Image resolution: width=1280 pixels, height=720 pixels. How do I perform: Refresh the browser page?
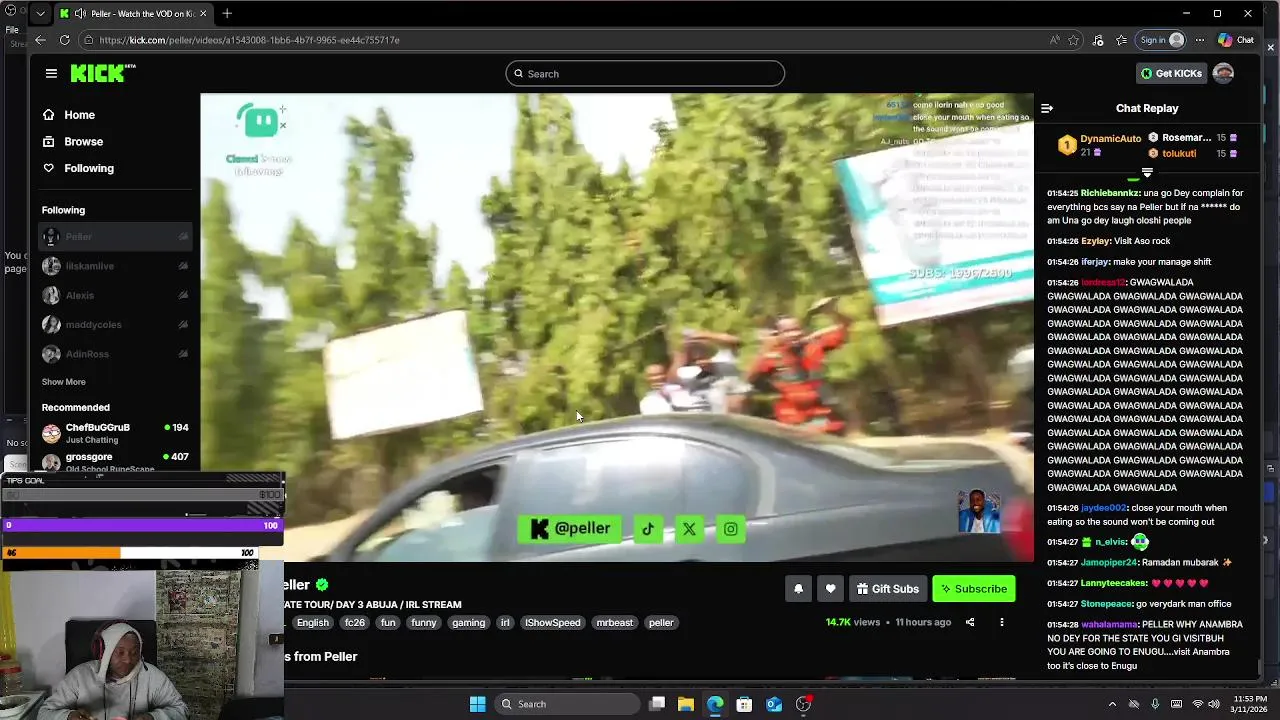(x=65, y=40)
